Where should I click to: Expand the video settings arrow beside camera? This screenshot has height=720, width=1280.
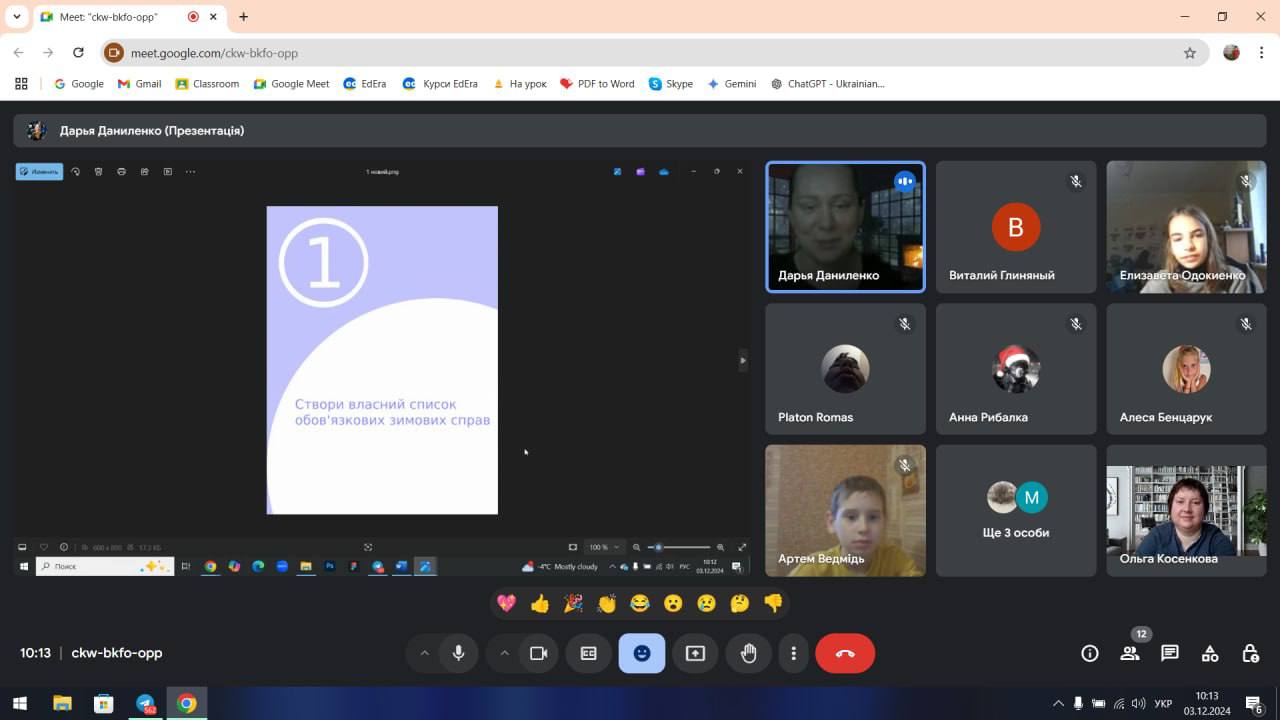504,653
